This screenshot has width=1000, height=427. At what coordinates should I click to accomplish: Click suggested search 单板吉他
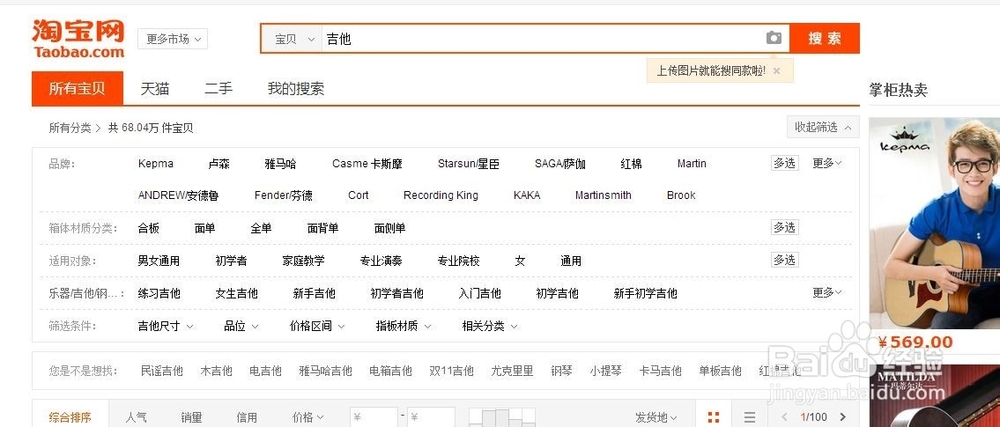(720, 370)
